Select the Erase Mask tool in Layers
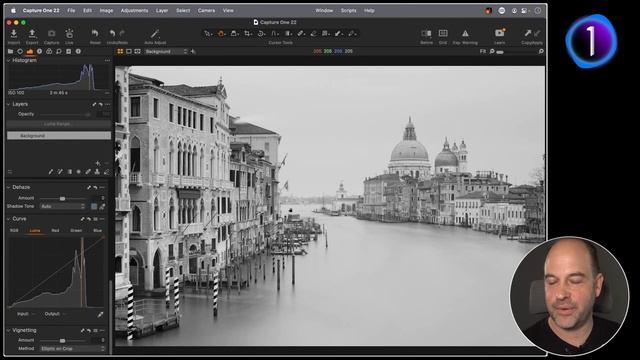Viewport: 640px width, 360px height. pyautogui.click(x=107, y=172)
